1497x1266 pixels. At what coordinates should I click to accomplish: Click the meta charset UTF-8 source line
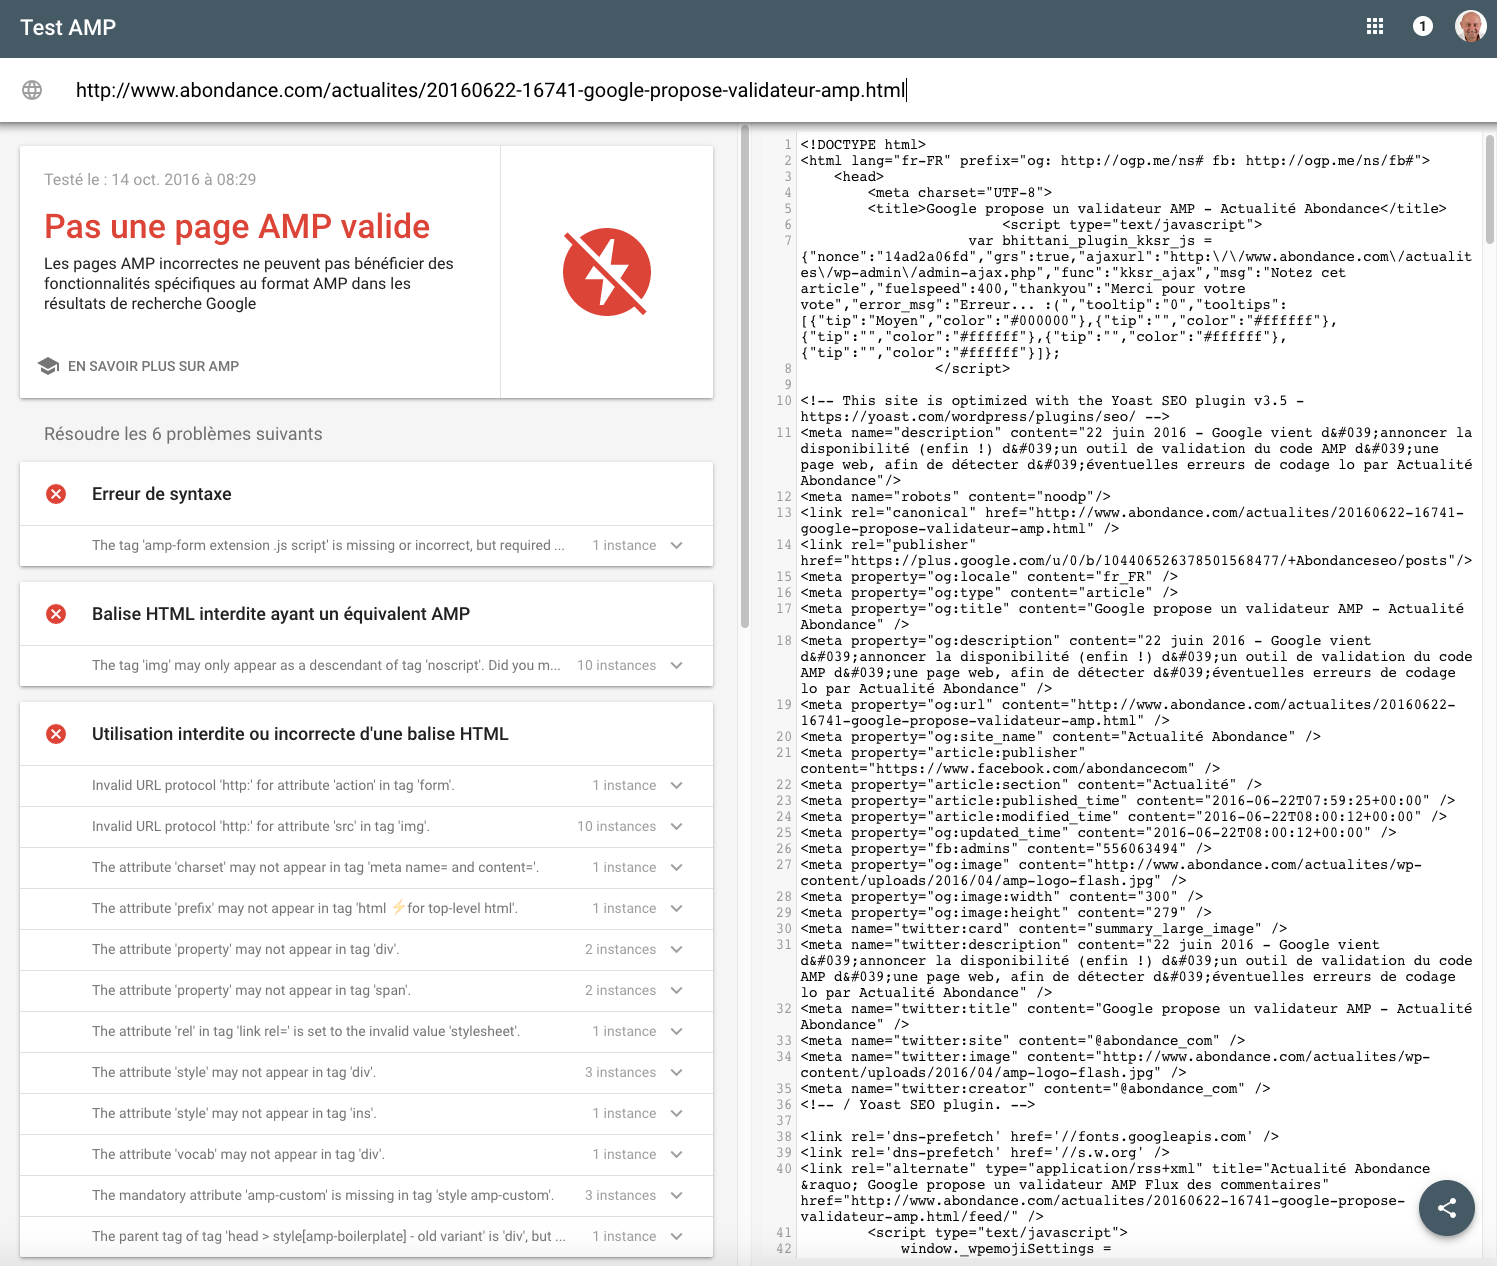click(x=960, y=193)
